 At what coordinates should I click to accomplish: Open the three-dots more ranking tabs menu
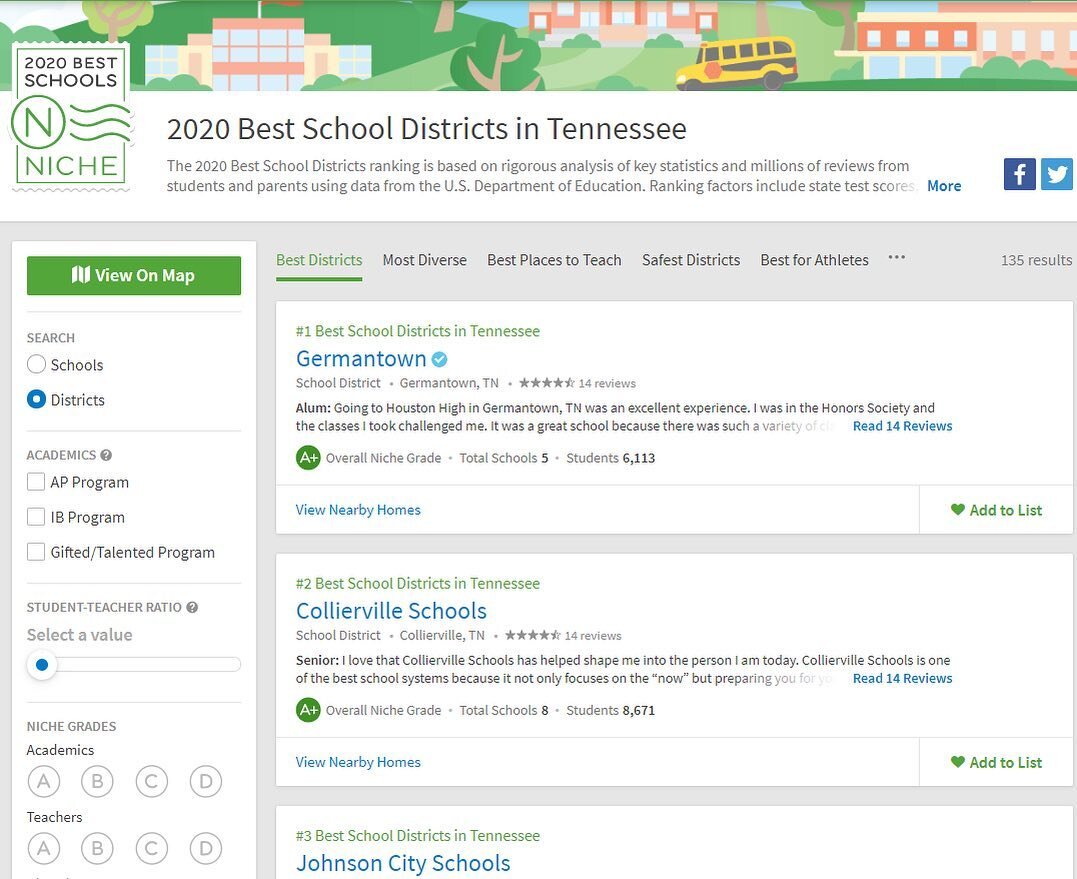click(x=896, y=258)
